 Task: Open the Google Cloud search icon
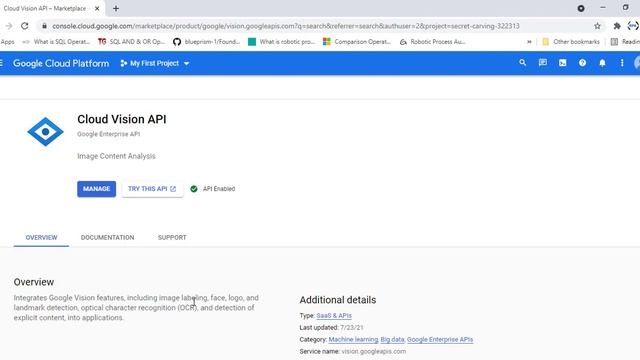(522, 63)
